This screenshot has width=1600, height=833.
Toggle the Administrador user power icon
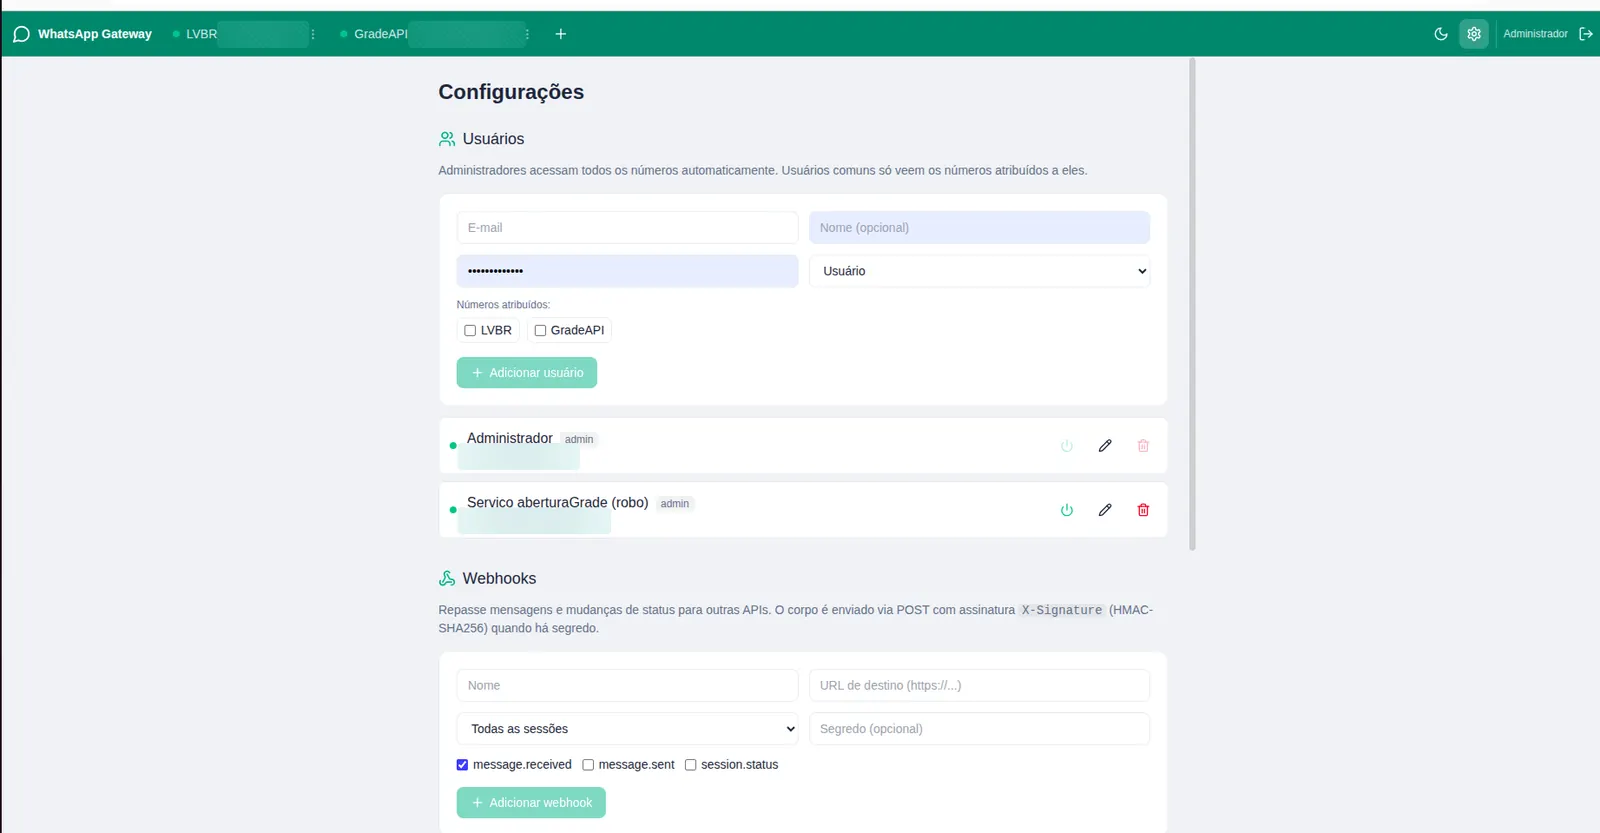pos(1067,446)
